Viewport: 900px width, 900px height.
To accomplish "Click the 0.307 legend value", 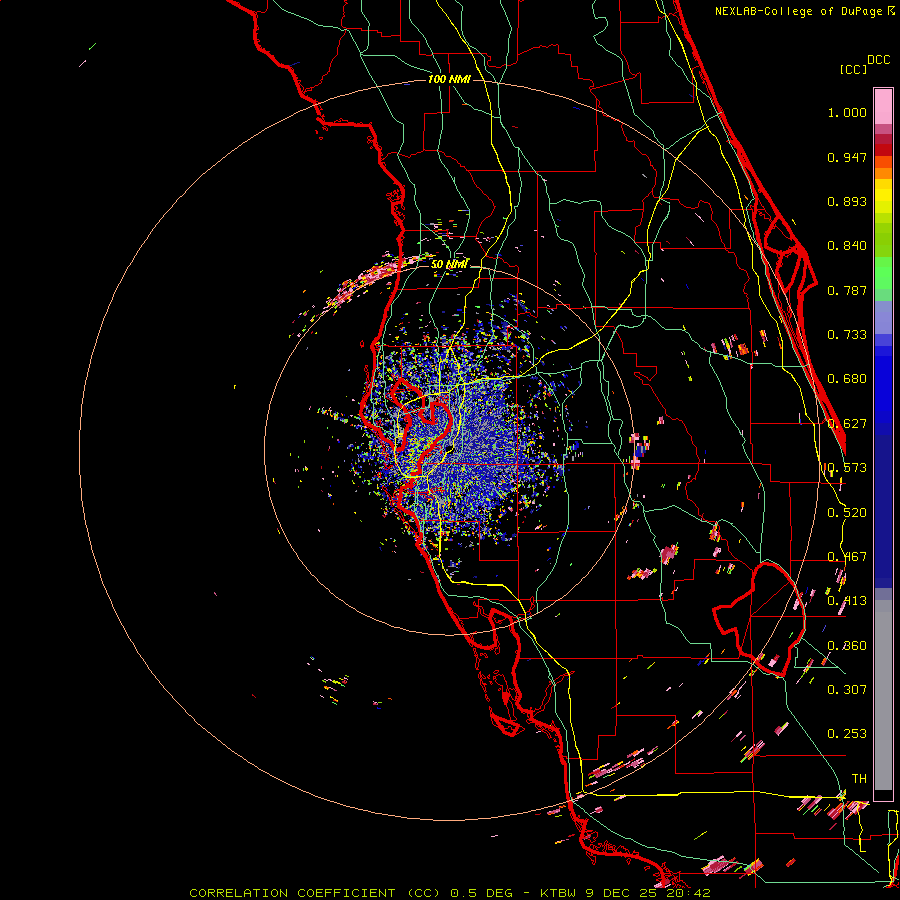I will (x=847, y=689).
